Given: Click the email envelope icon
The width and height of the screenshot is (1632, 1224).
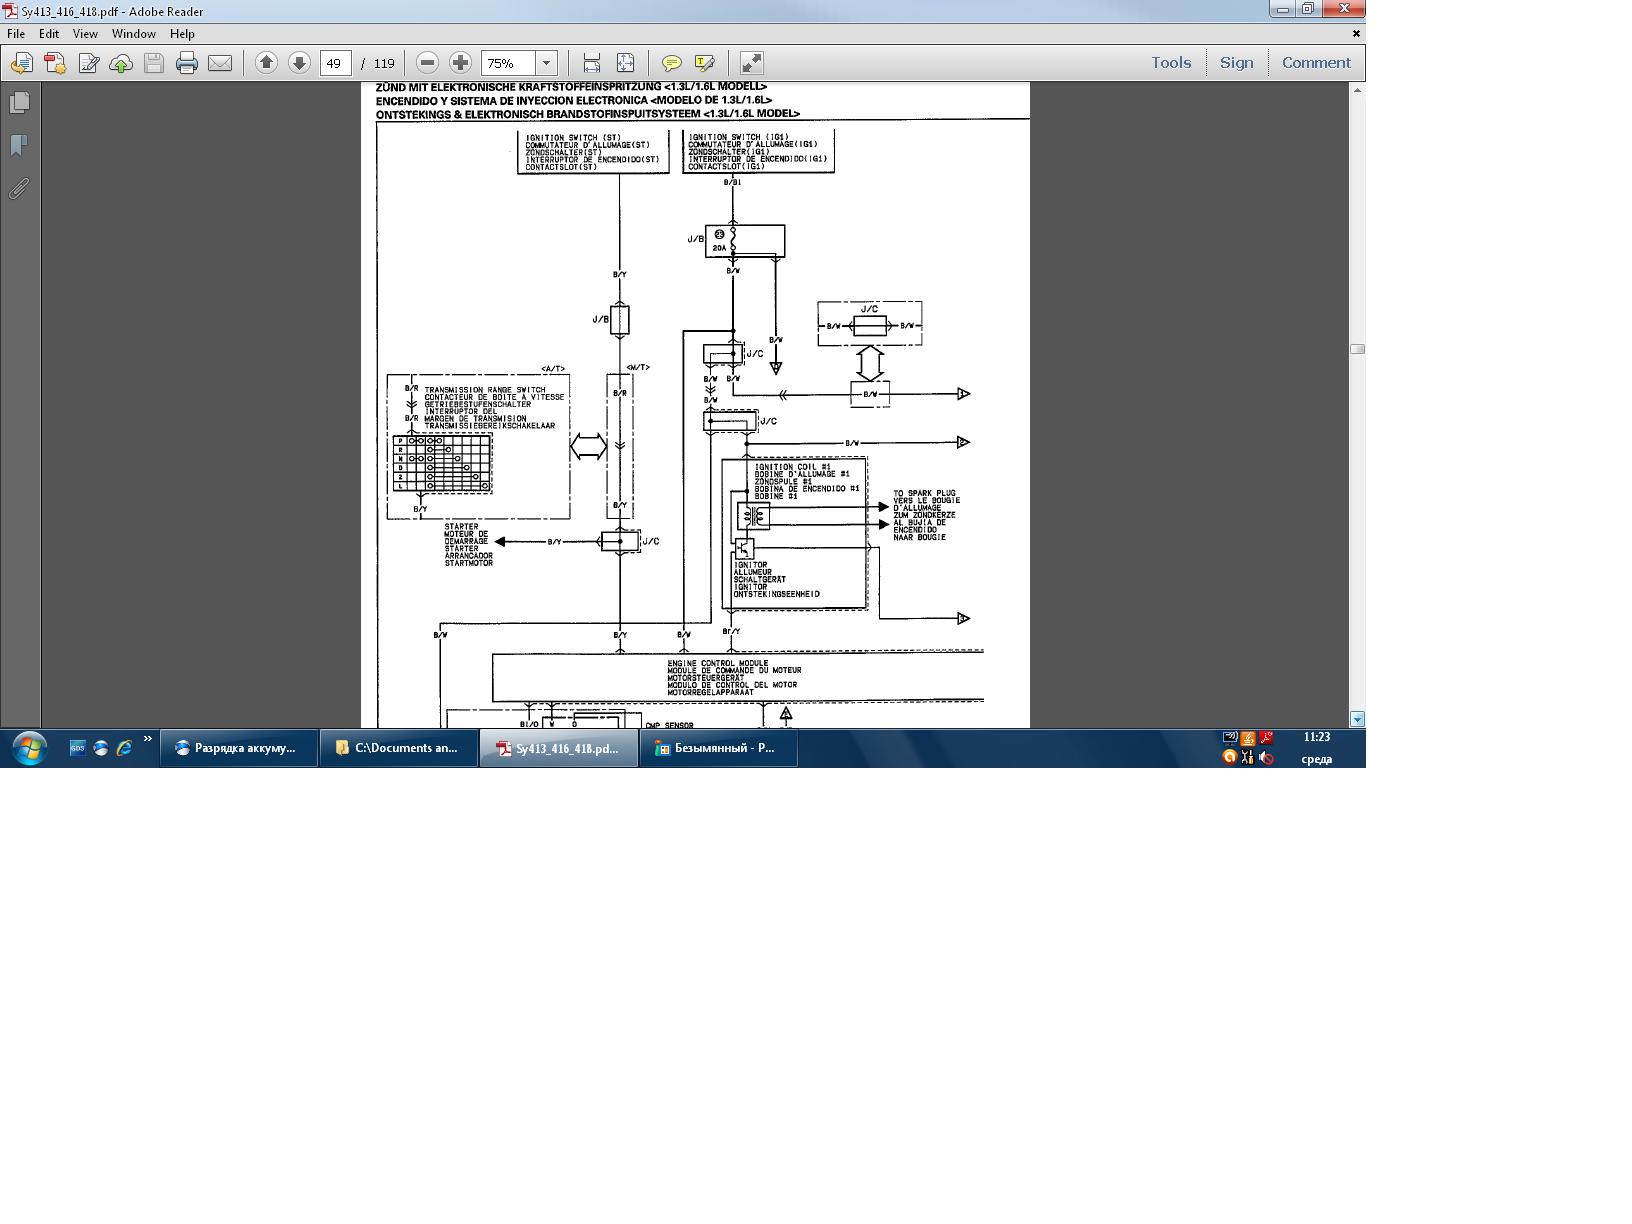Looking at the screenshot, I should (220, 63).
